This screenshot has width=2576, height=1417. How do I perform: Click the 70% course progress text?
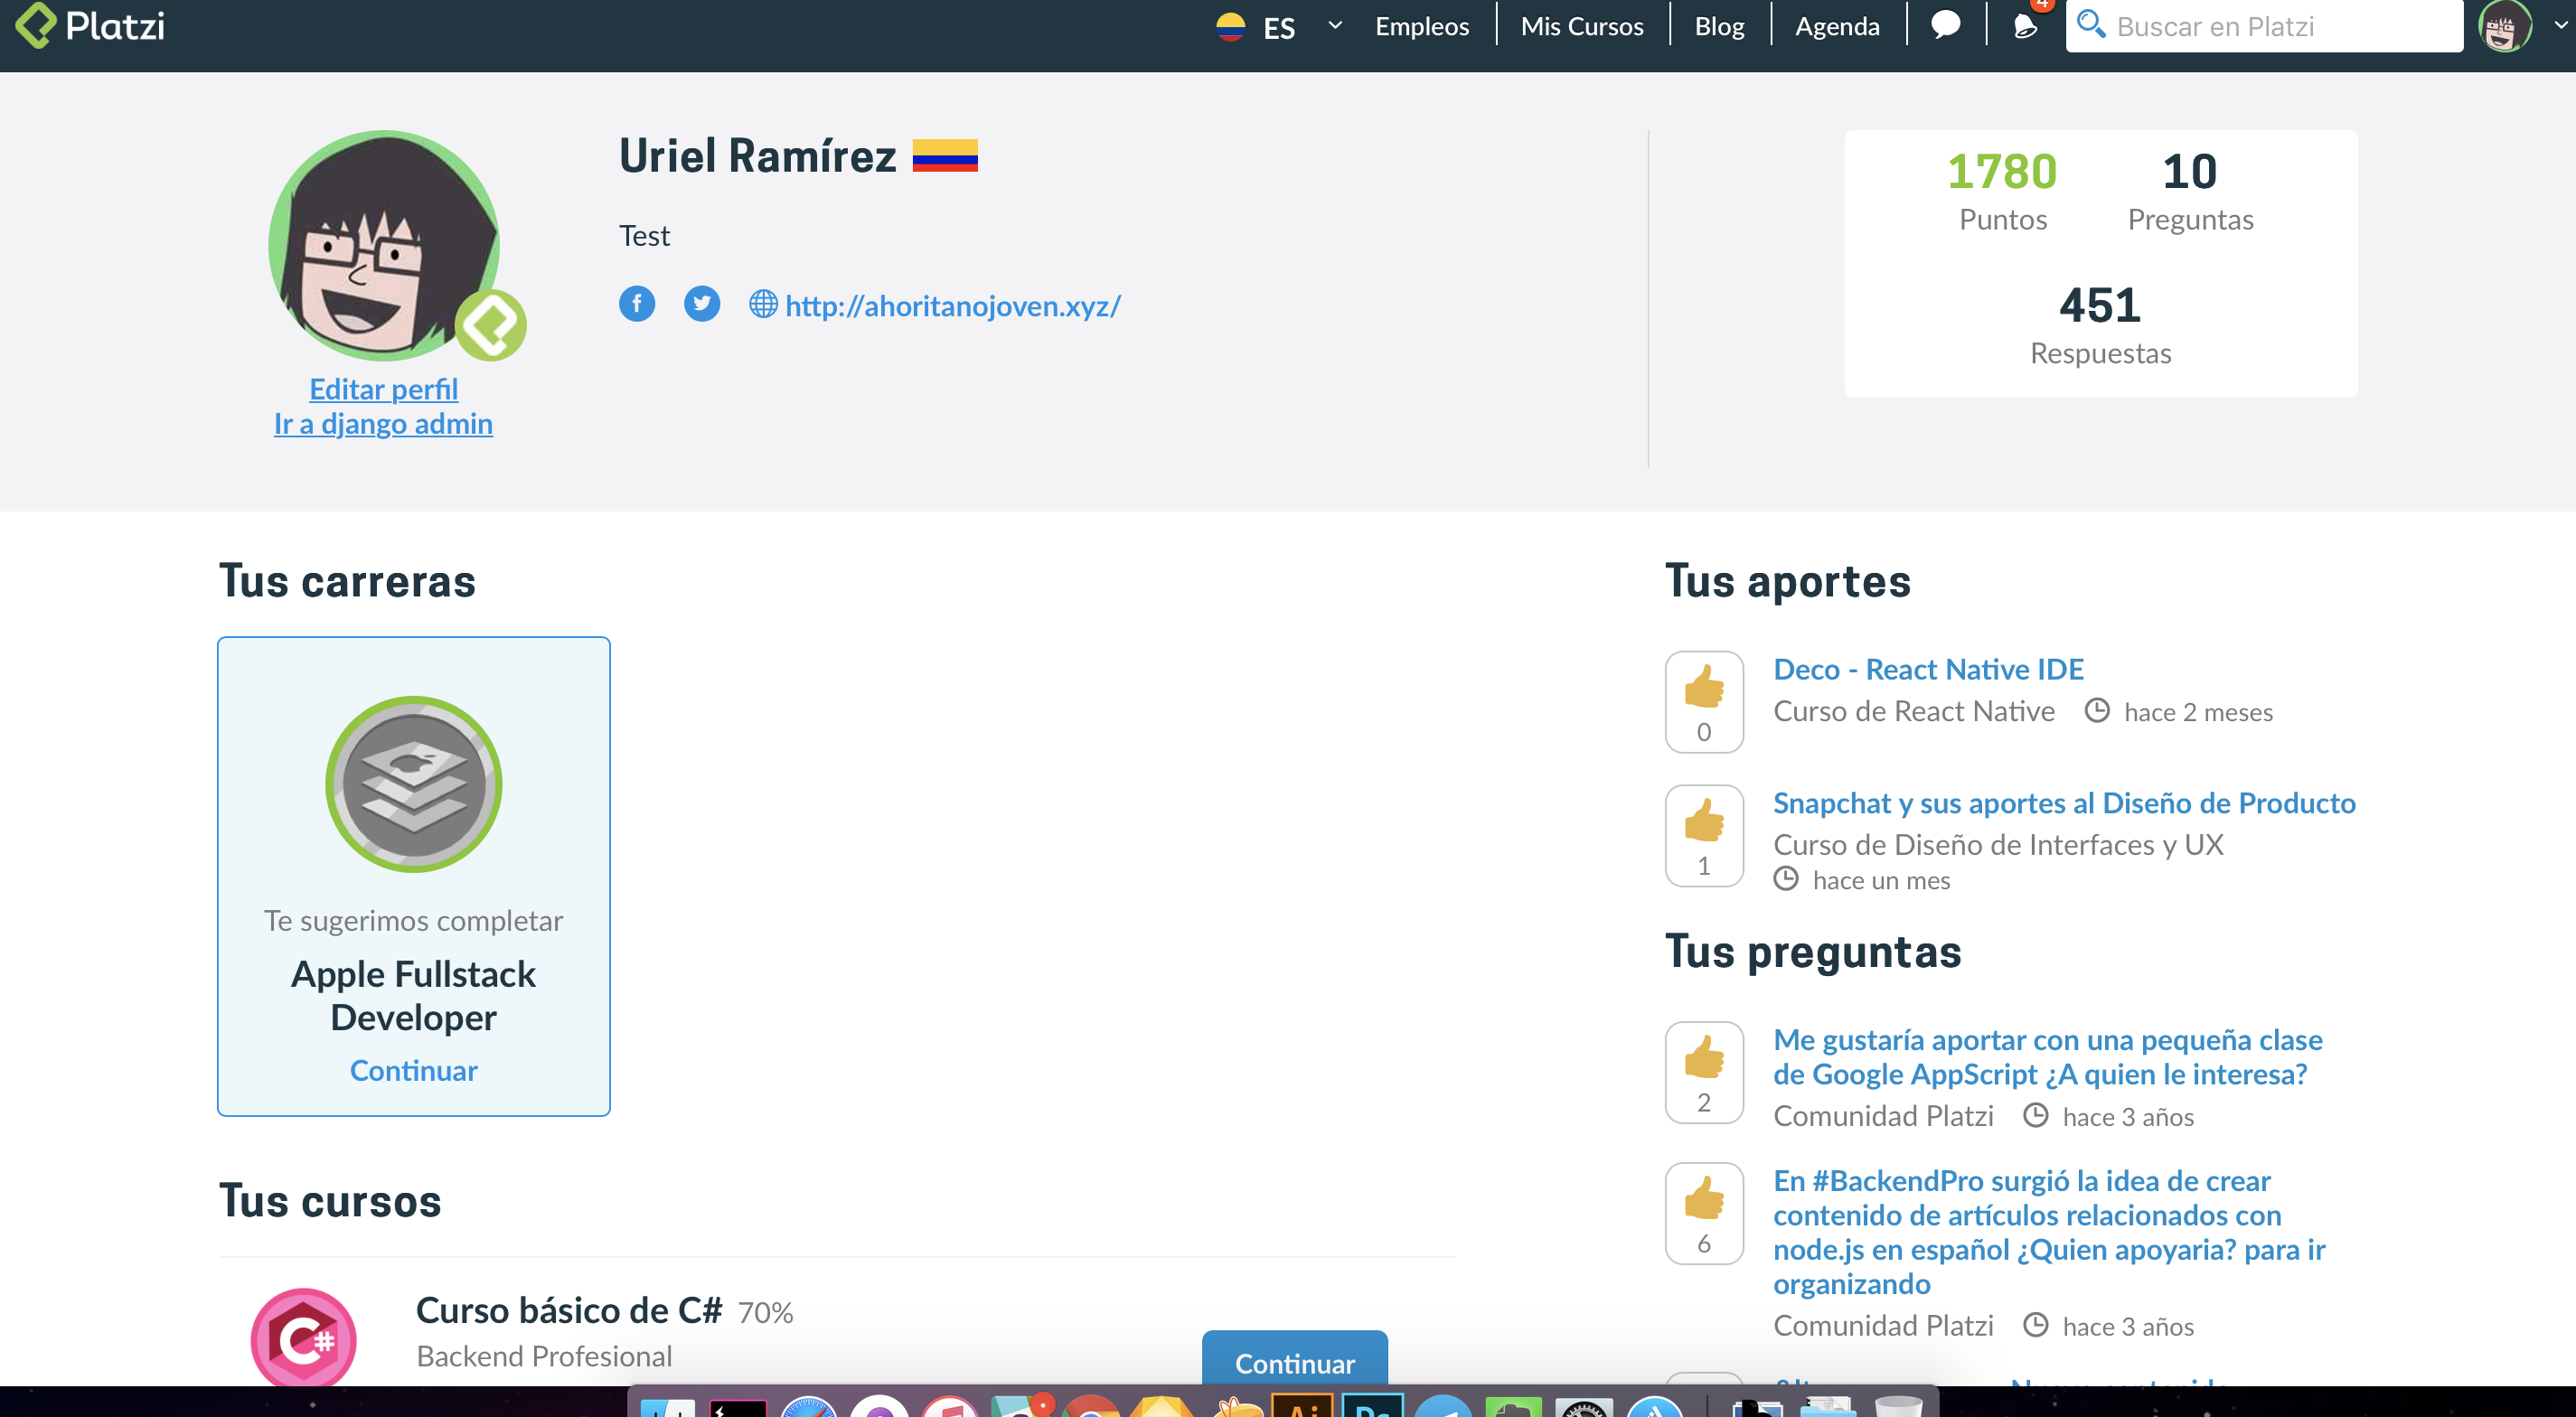point(765,1313)
